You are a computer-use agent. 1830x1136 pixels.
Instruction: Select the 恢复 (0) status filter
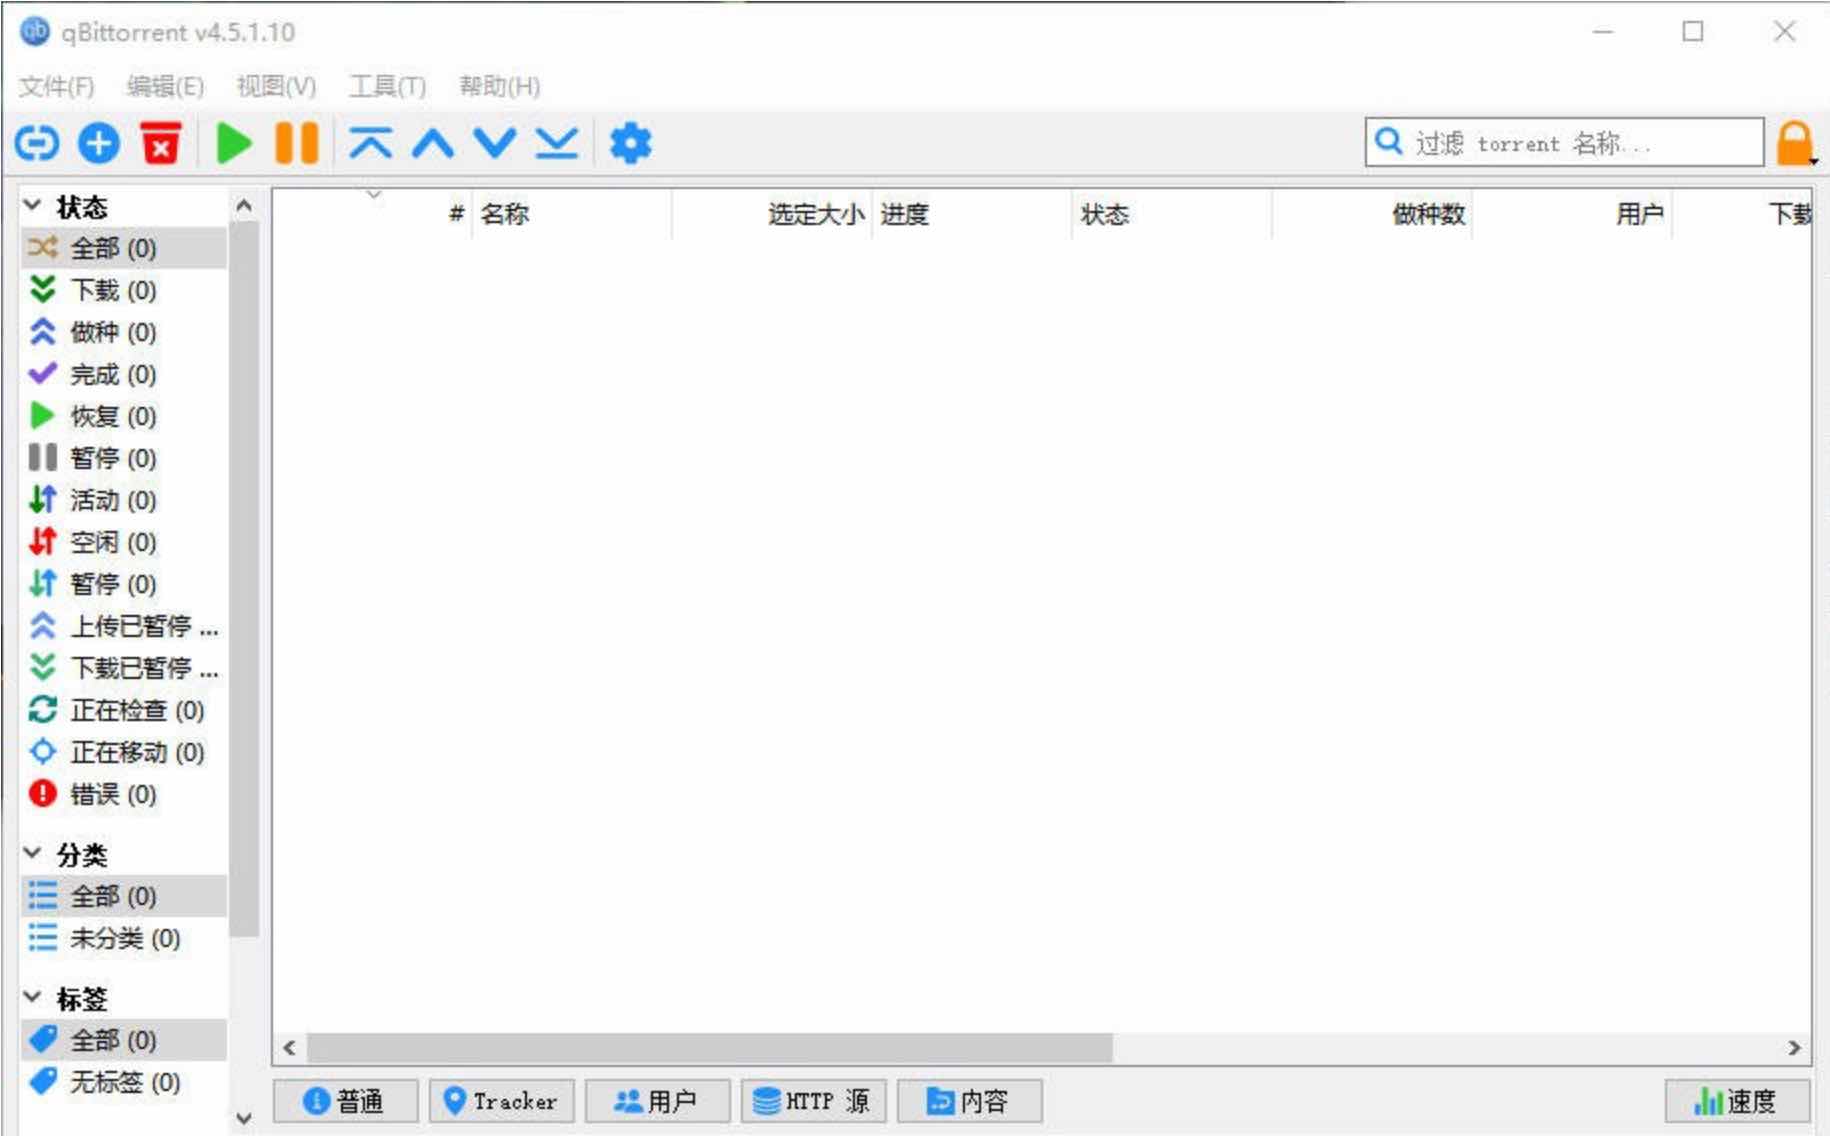tap(124, 416)
